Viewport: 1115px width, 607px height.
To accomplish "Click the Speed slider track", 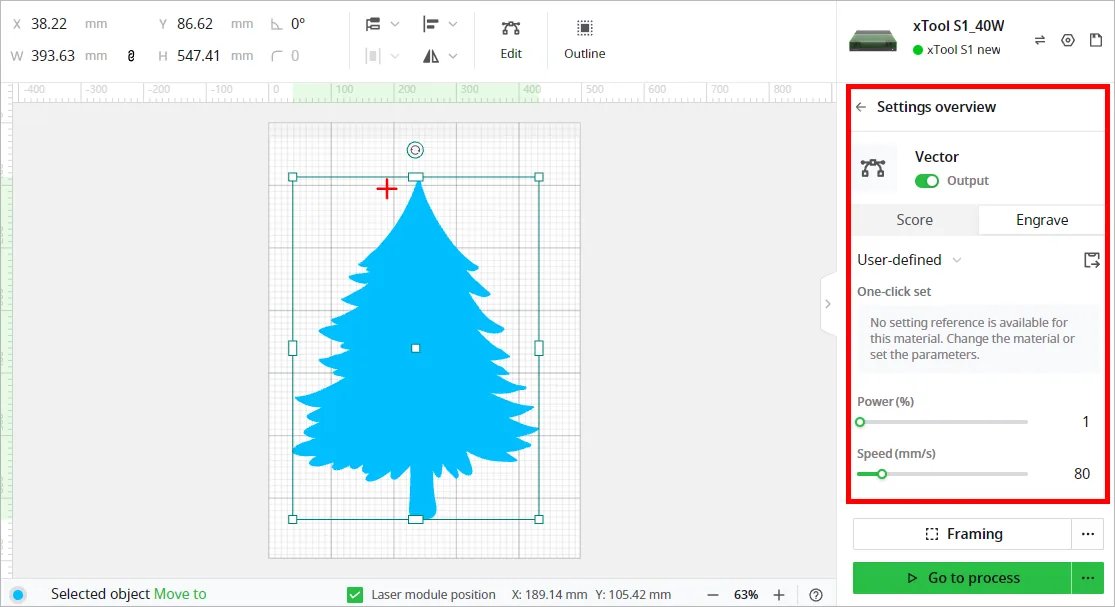I will 942,474.
